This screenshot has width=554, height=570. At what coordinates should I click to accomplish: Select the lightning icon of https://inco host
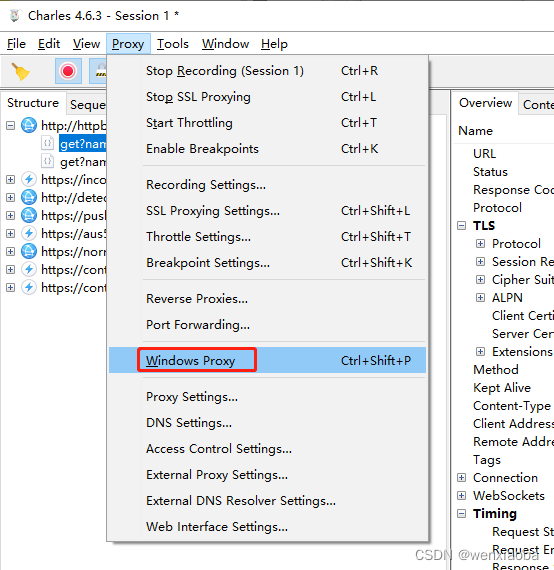pyautogui.click(x=29, y=180)
